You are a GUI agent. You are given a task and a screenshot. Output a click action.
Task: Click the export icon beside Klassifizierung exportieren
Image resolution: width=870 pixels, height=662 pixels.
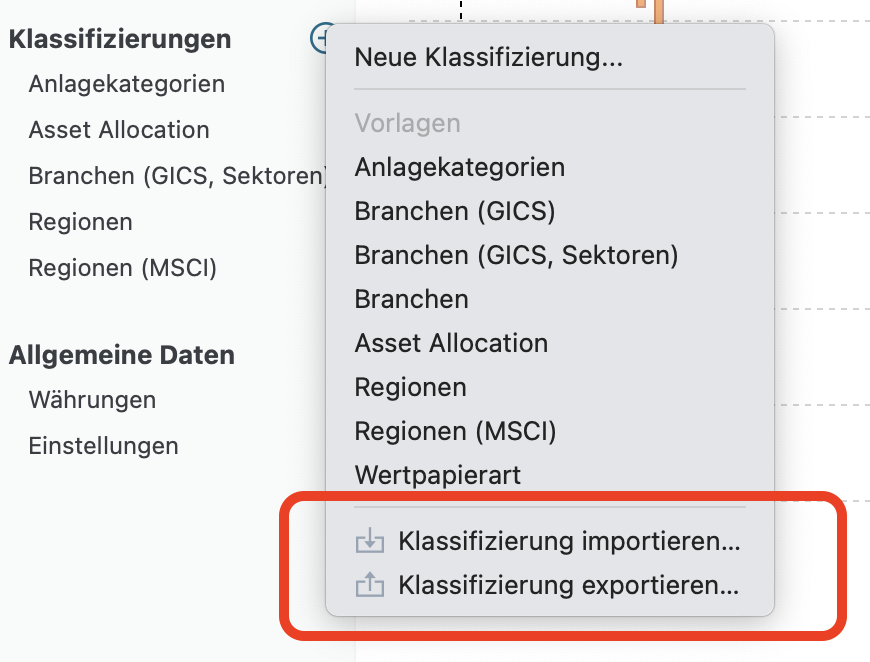coord(370,585)
